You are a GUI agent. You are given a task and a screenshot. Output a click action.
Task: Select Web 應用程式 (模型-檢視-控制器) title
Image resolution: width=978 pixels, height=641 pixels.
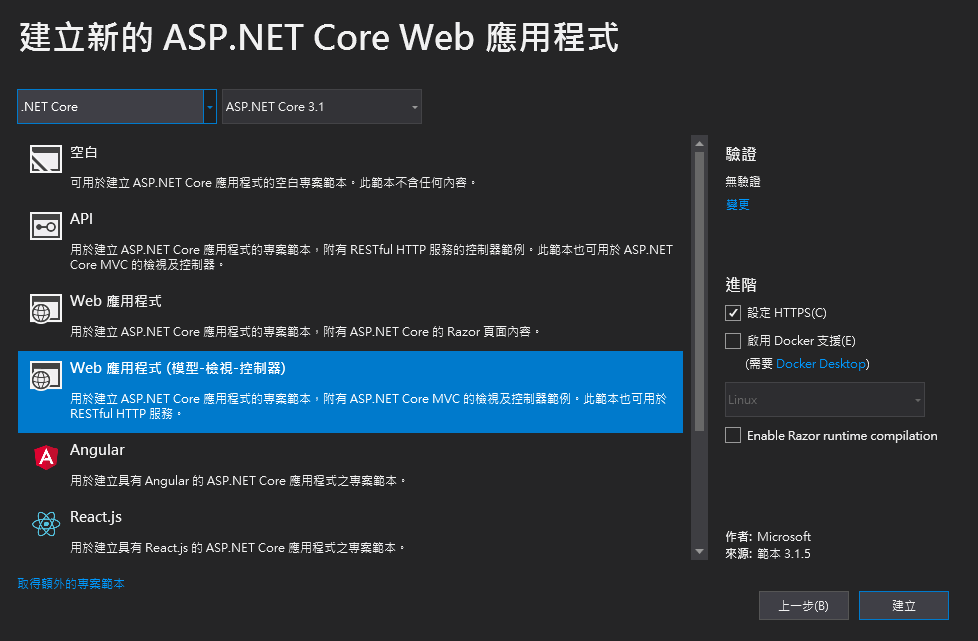pos(178,368)
